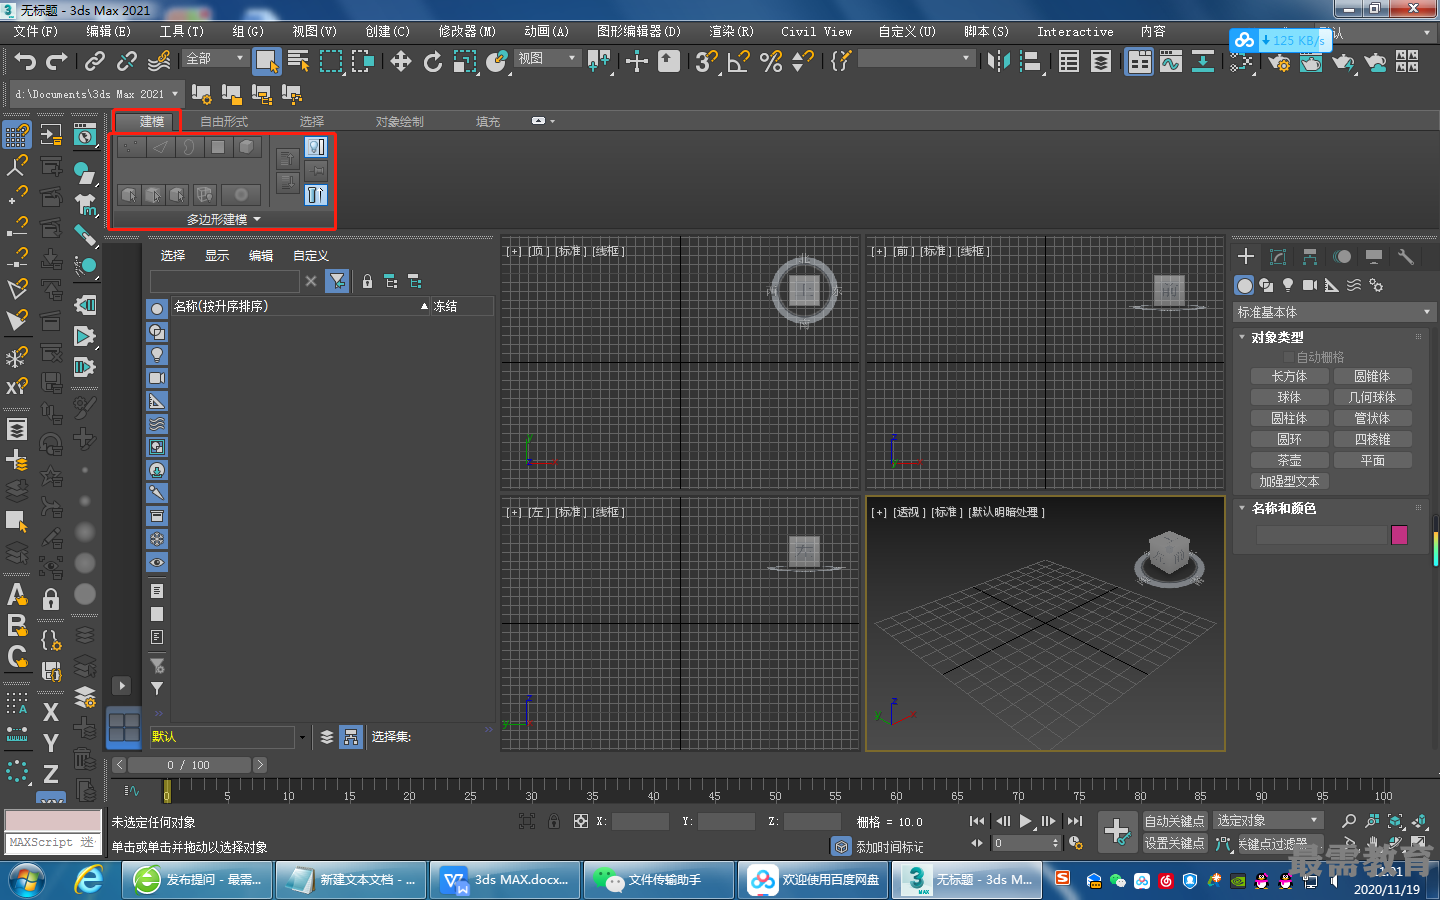The width and height of the screenshot is (1440, 900).
Task: Create a 长方体 box primitive
Action: tap(1289, 376)
